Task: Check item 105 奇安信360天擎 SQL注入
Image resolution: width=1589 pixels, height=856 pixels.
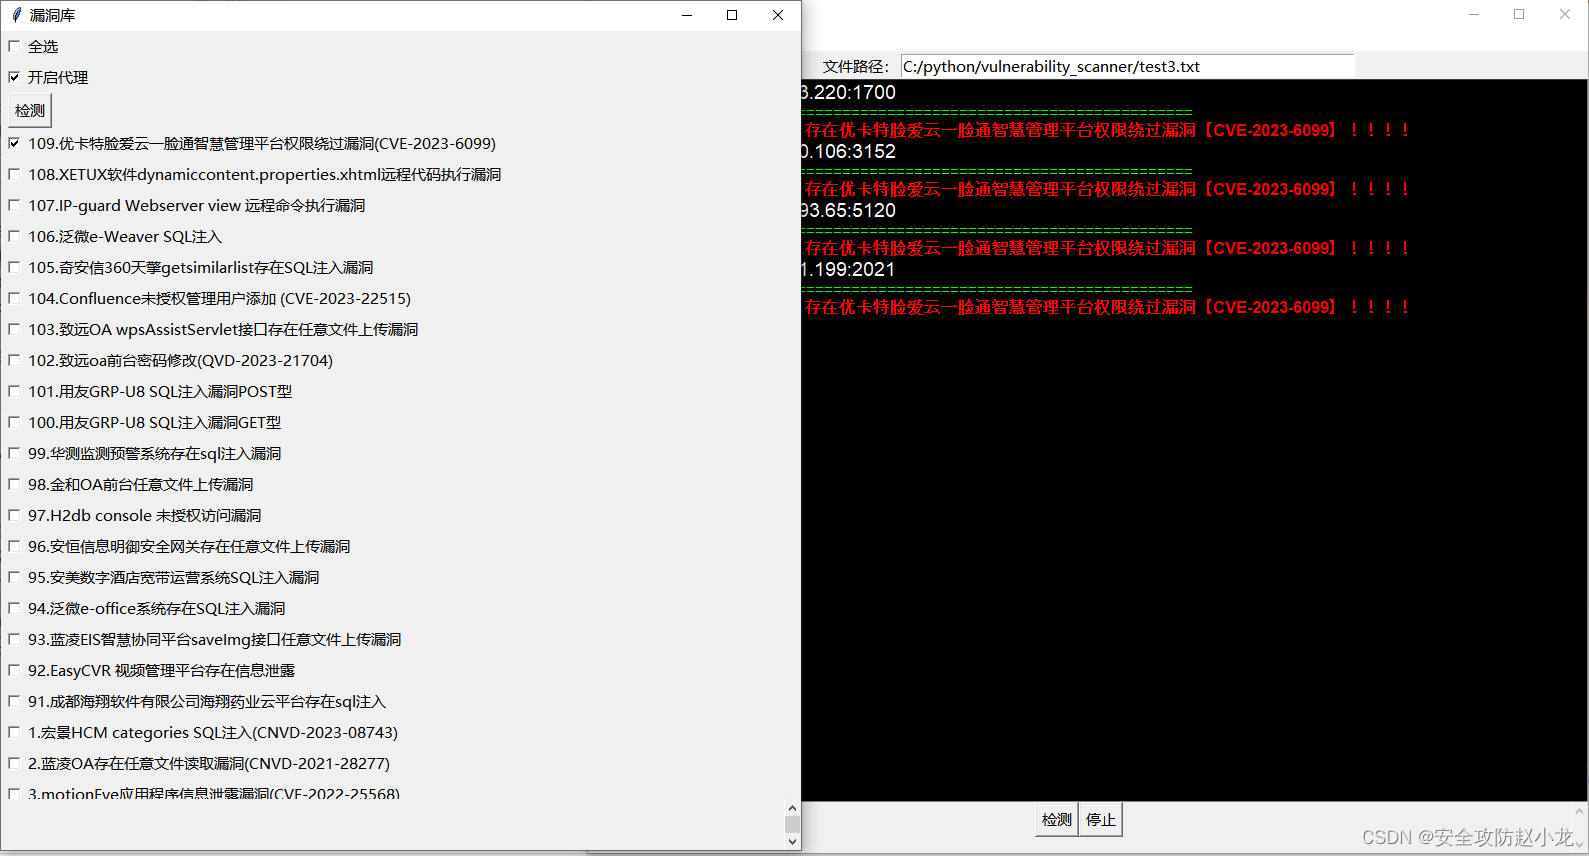Action: [14, 267]
